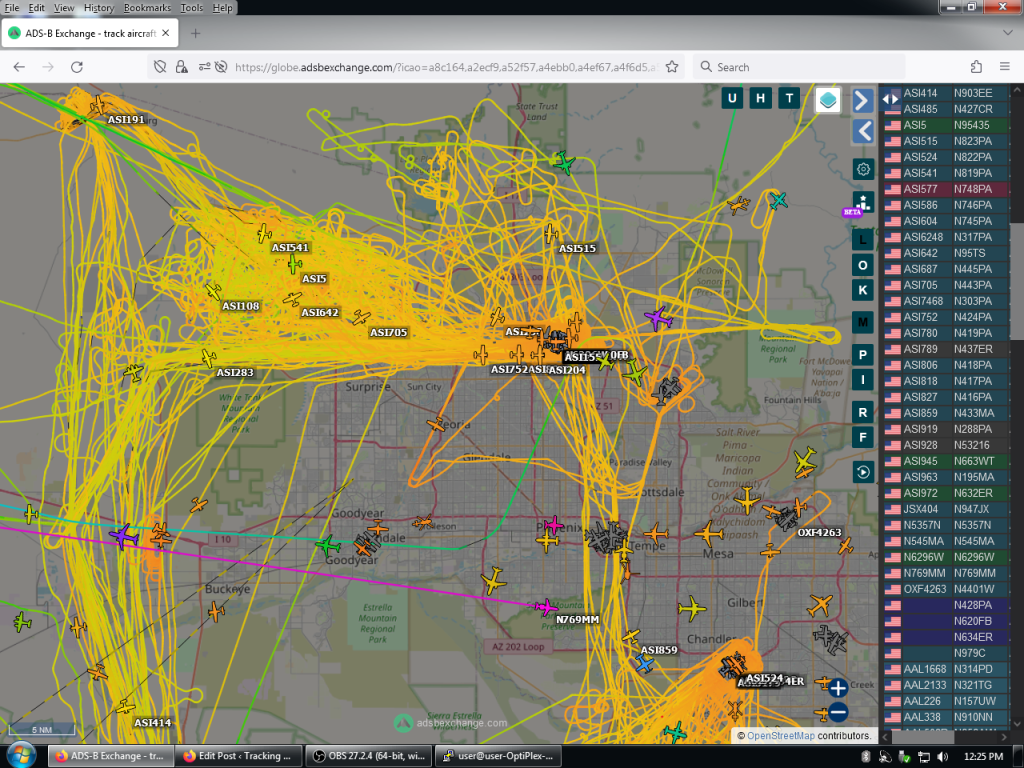1024x768 pixels.
Task: Select ASI945 N663WT row
Action: (947, 461)
